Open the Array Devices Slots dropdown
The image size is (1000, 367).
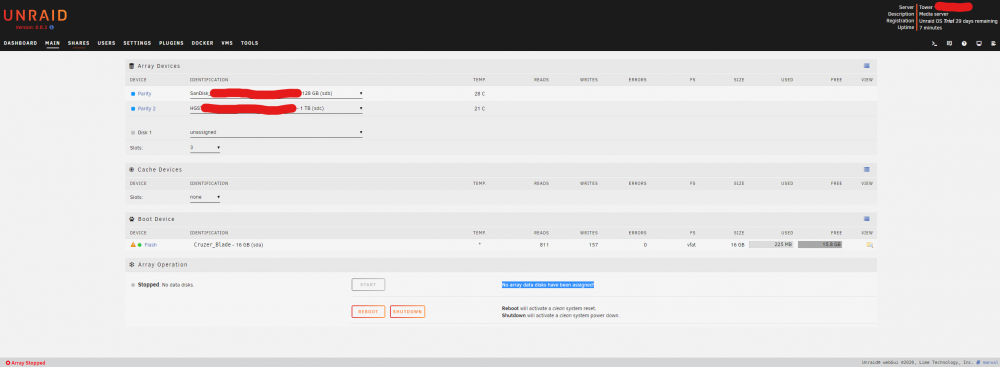point(205,147)
